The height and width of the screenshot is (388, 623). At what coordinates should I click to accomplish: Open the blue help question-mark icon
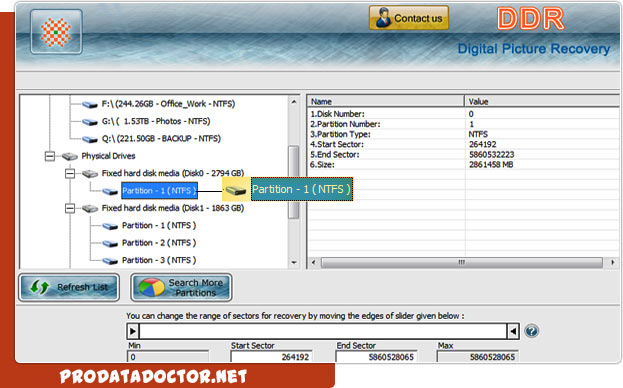click(x=531, y=331)
